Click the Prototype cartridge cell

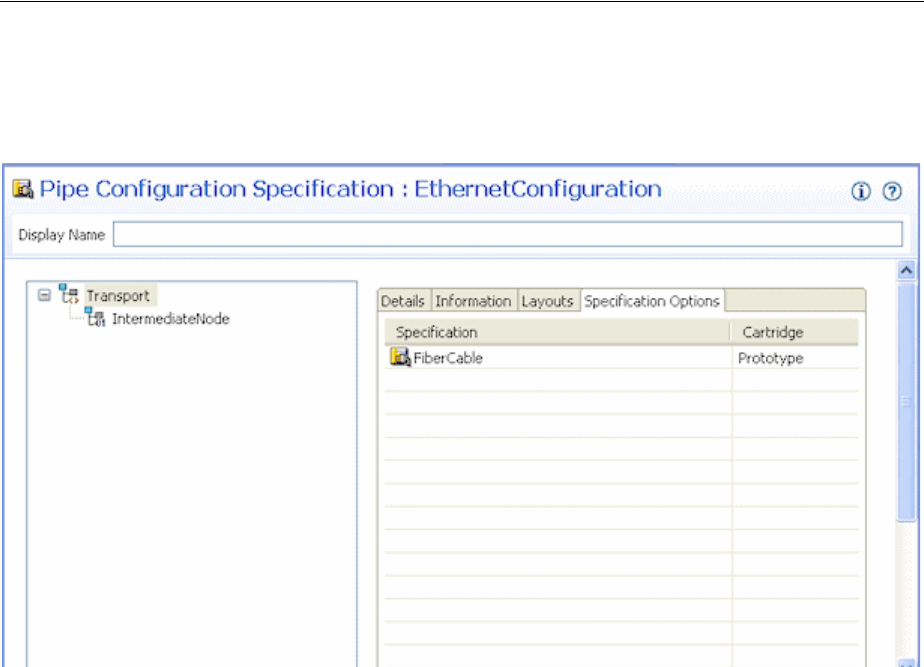pyautogui.click(x=771, y=358)
